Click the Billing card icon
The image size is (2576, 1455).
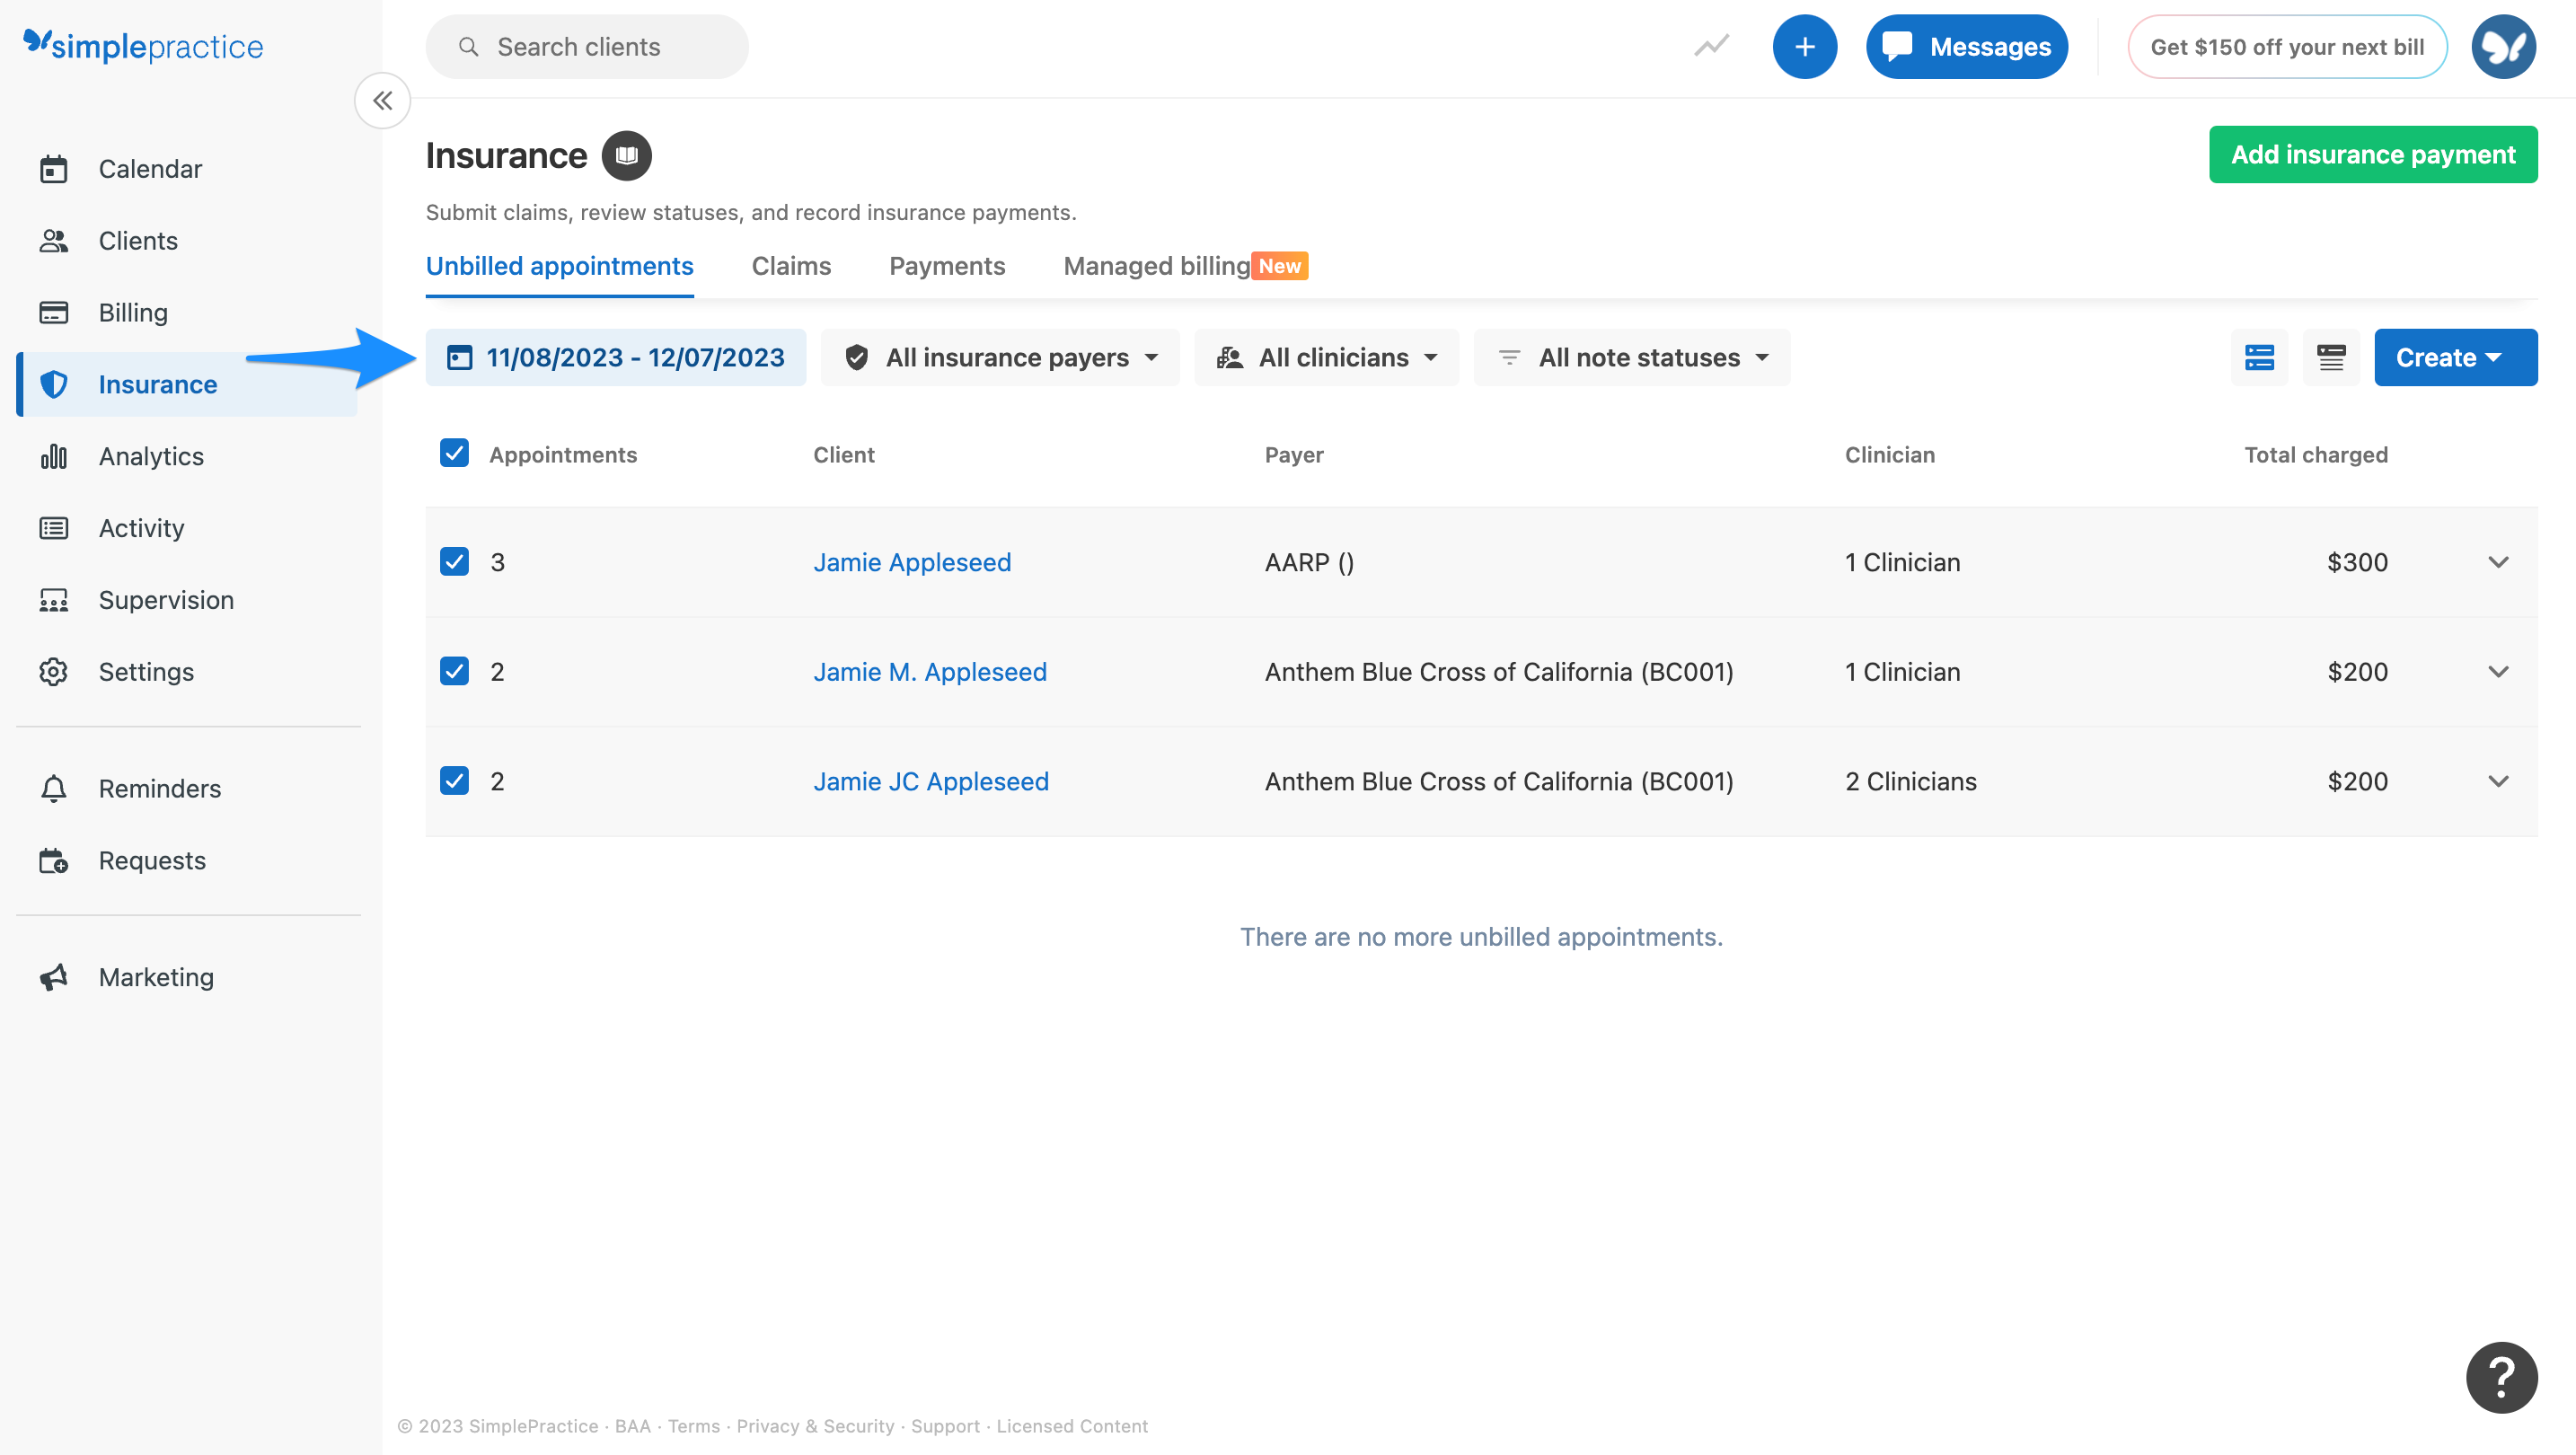coord(53,313)
